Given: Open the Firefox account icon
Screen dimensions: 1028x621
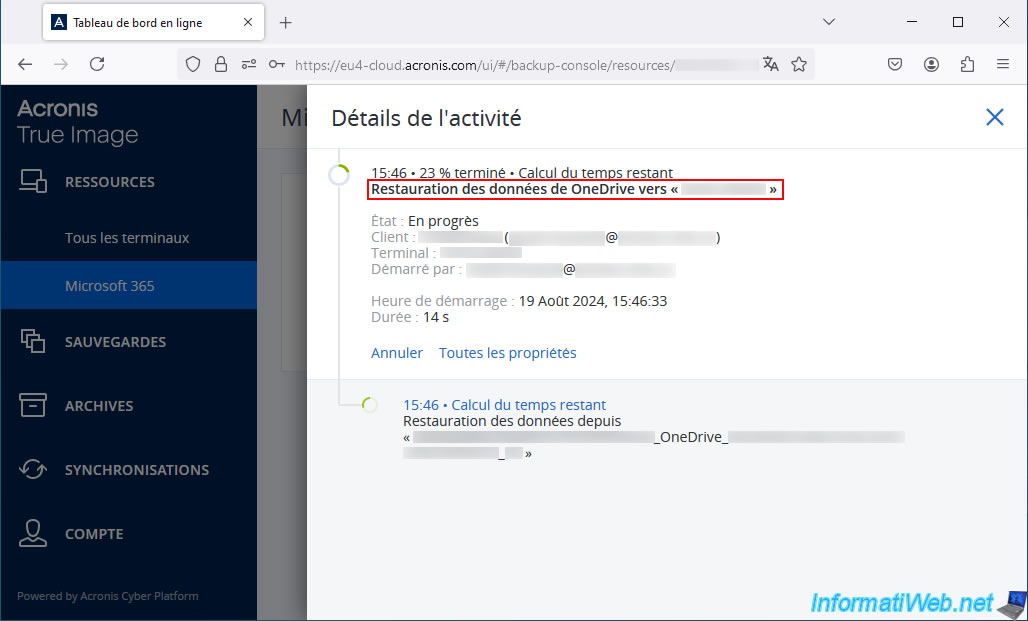Looking at the screenshot, I should click(x=931, y=64).
